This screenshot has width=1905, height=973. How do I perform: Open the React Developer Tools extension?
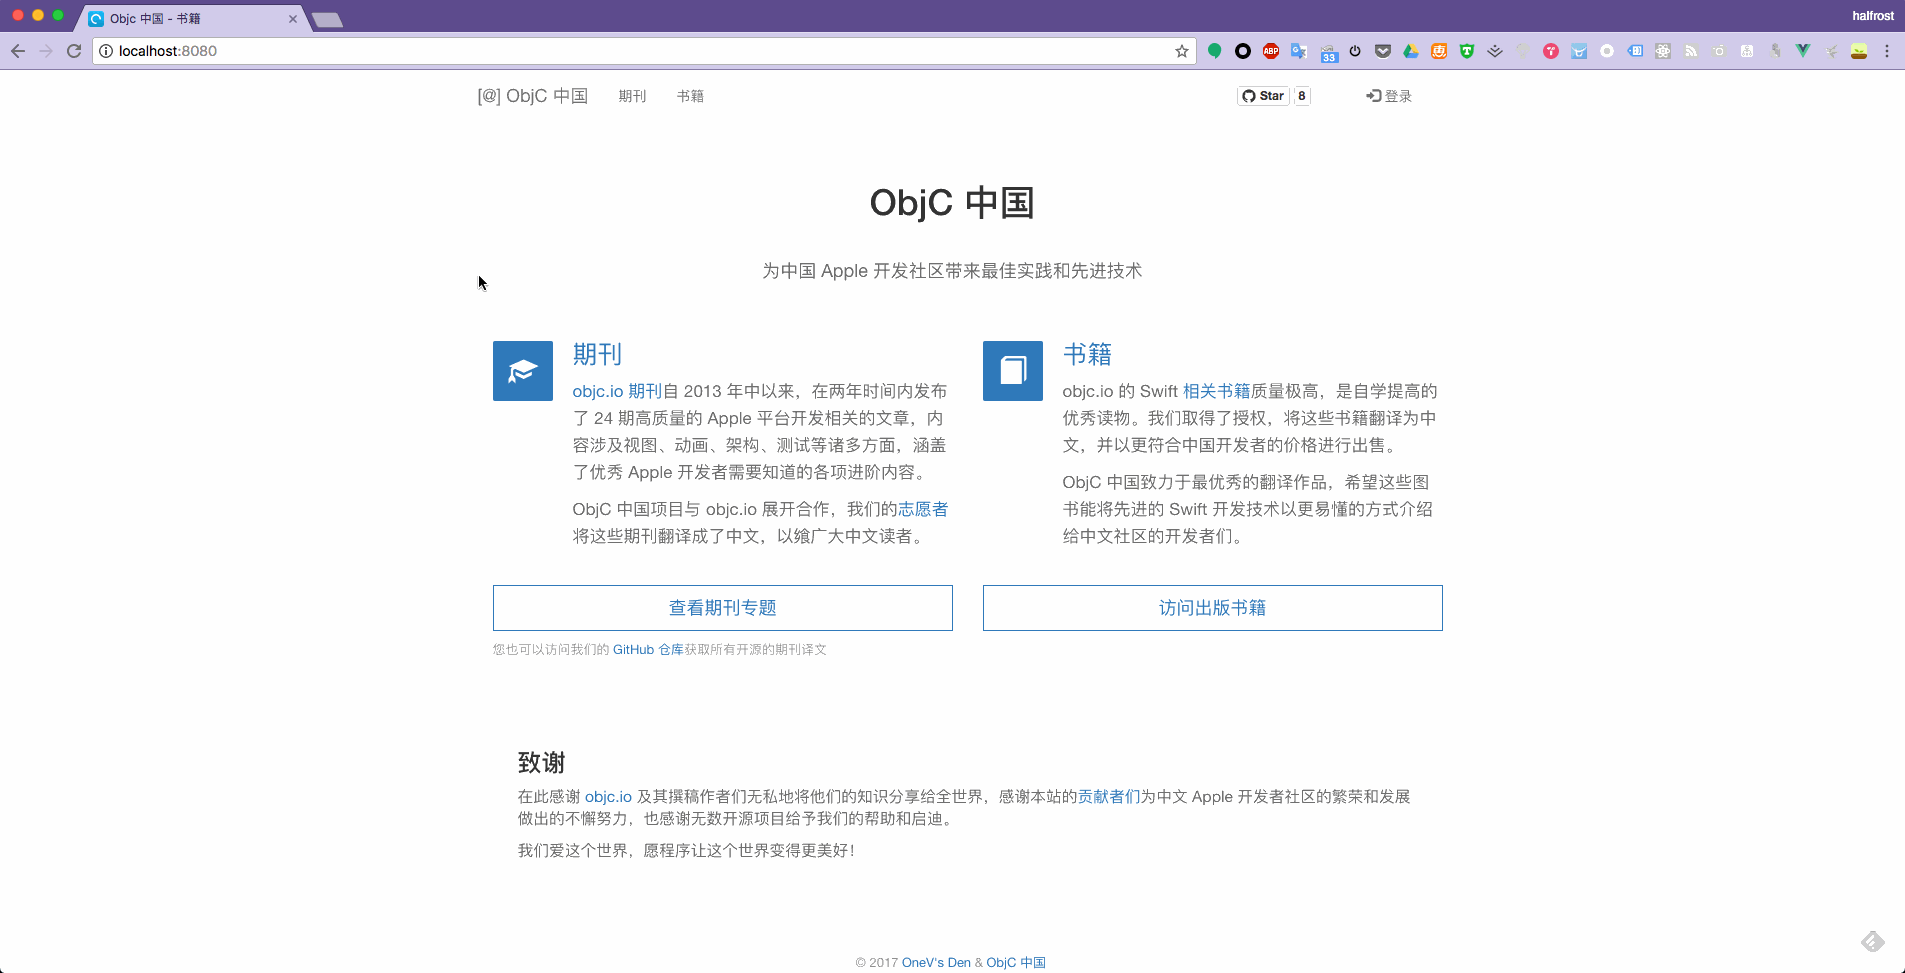tap(1663, 51)
